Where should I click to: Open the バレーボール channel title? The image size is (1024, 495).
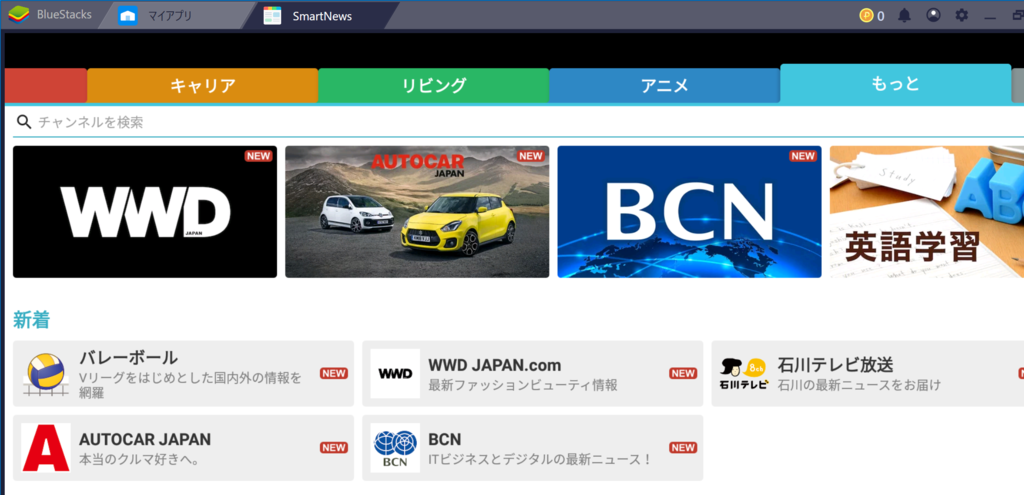pyautogui.click(x=129, y=358)
